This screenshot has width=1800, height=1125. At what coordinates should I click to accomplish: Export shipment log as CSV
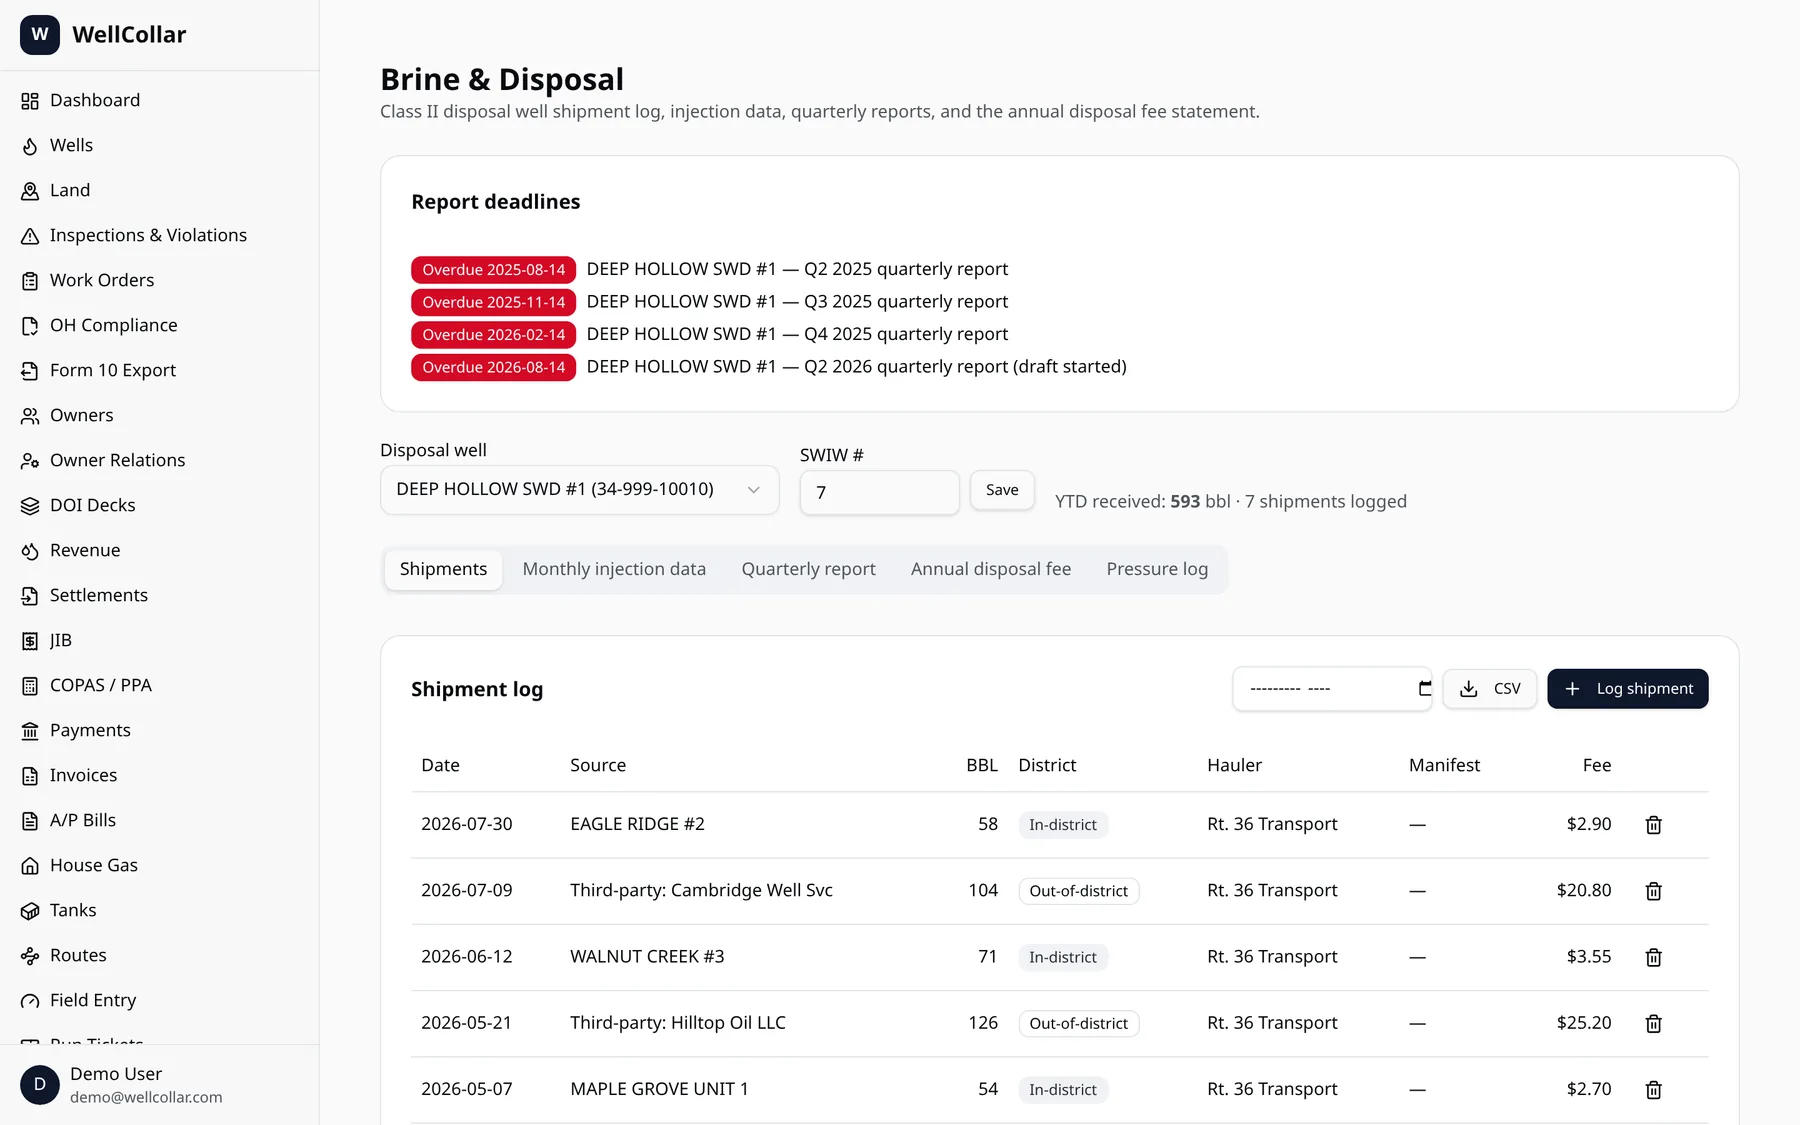[x=1489, y=689]
